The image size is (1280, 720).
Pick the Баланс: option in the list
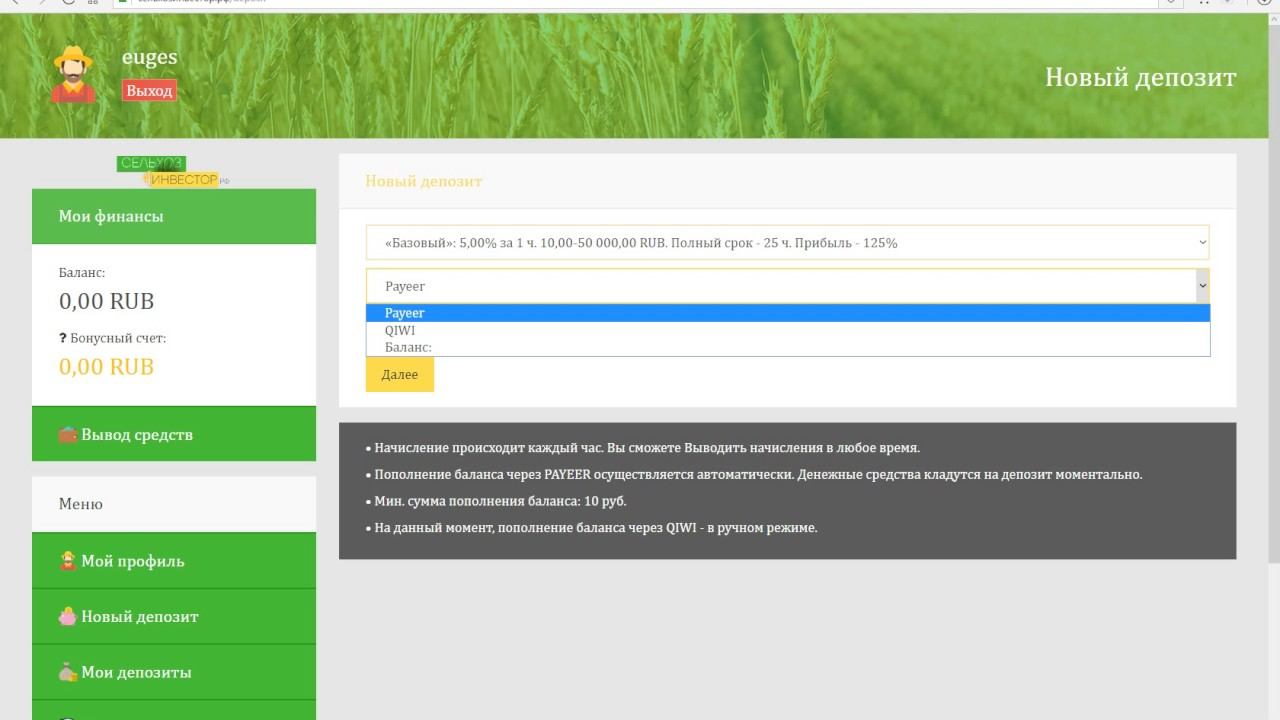tap(788, 347)
